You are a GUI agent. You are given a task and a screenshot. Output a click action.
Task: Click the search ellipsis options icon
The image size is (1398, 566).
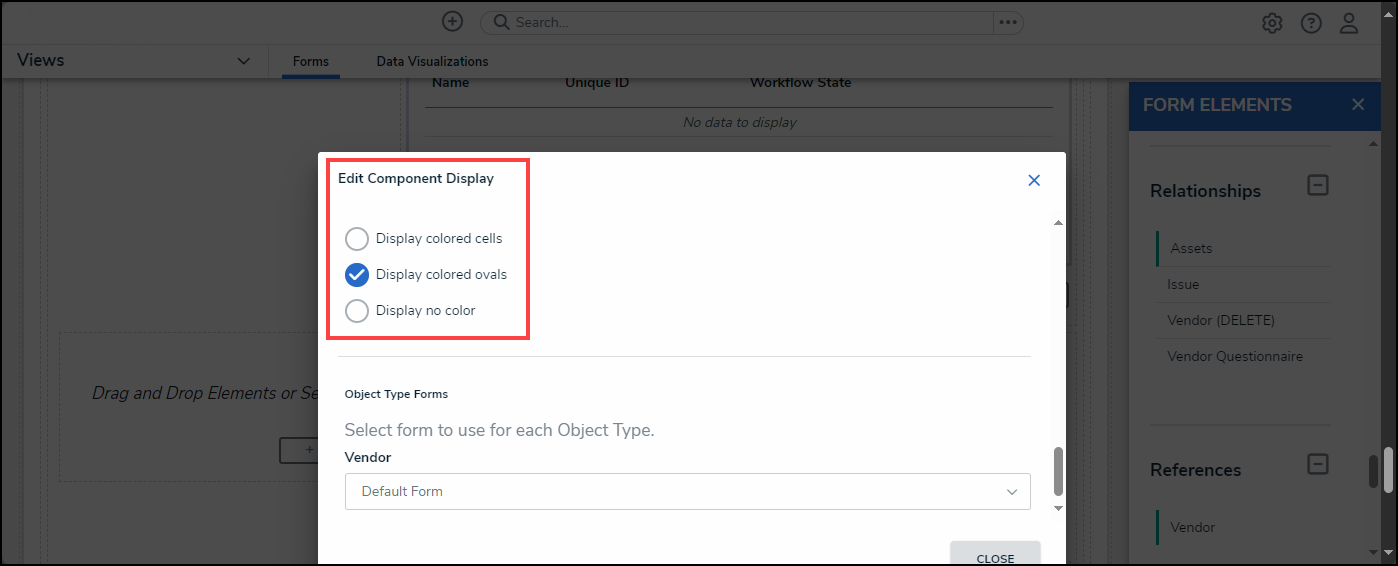(x=1007, y=22)
